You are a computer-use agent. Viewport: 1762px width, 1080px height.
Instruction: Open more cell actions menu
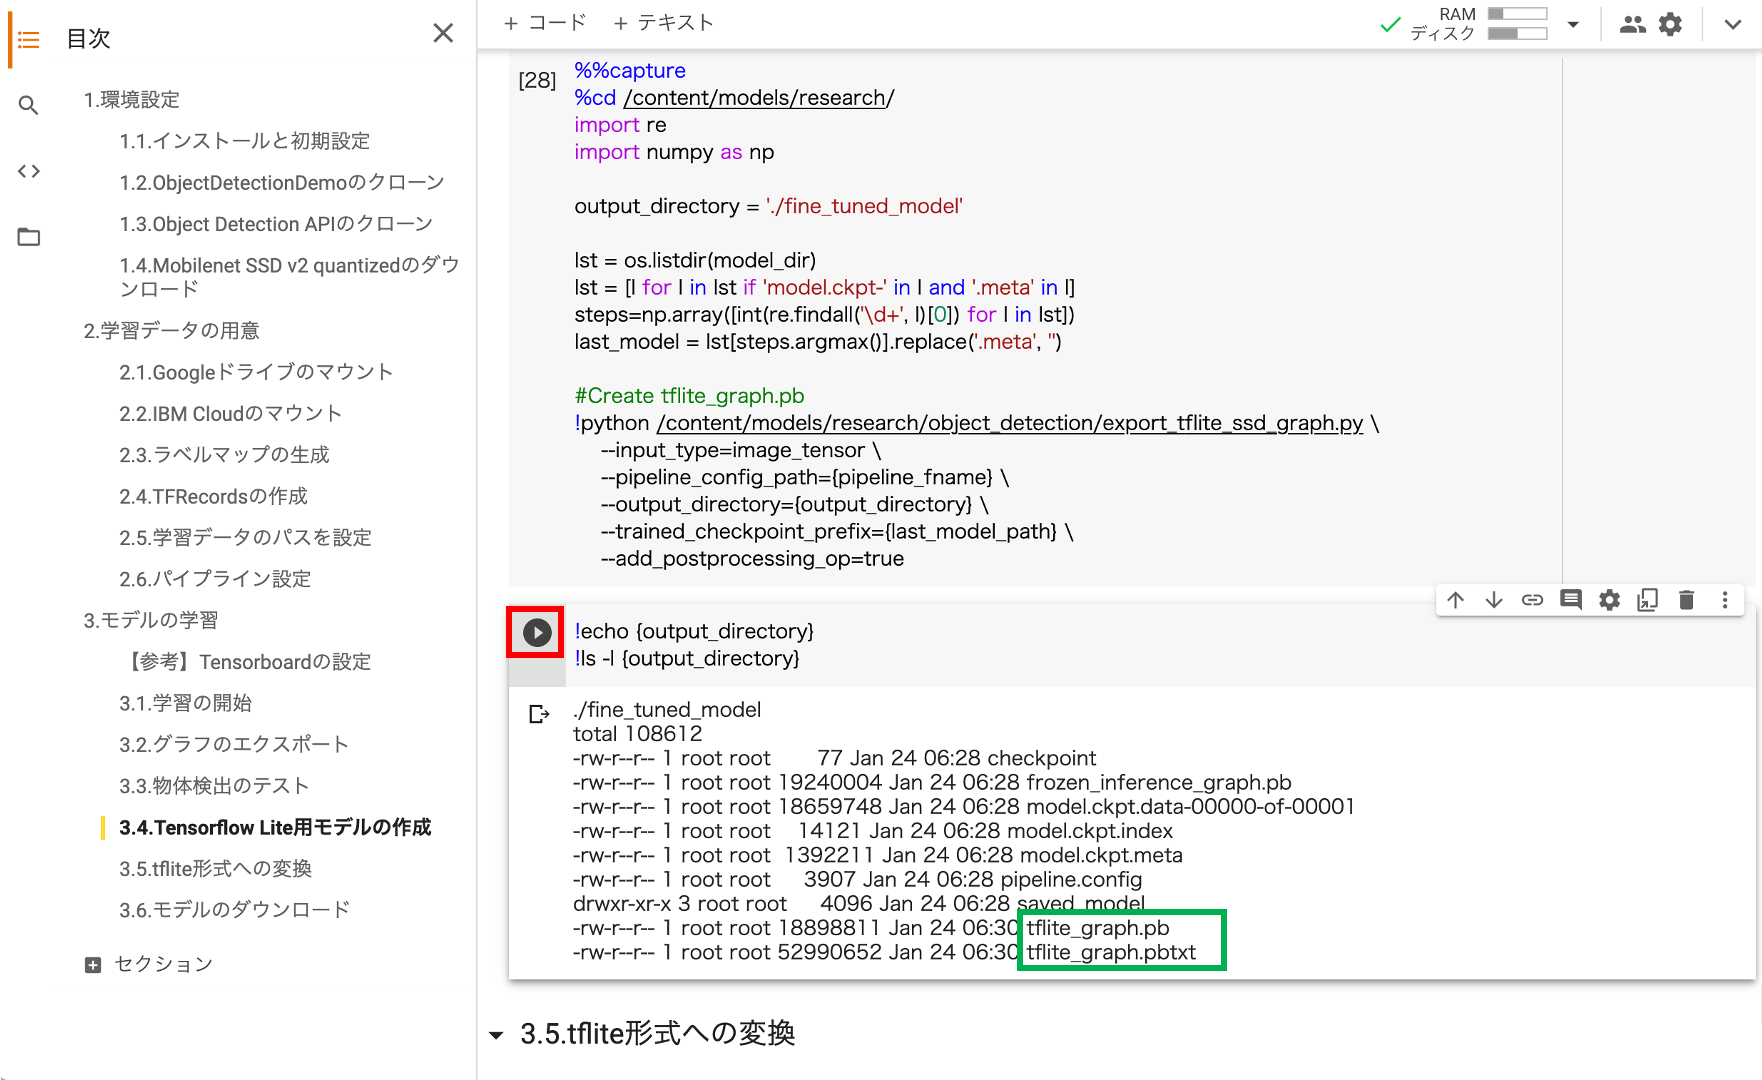[x=1725, y=600]
